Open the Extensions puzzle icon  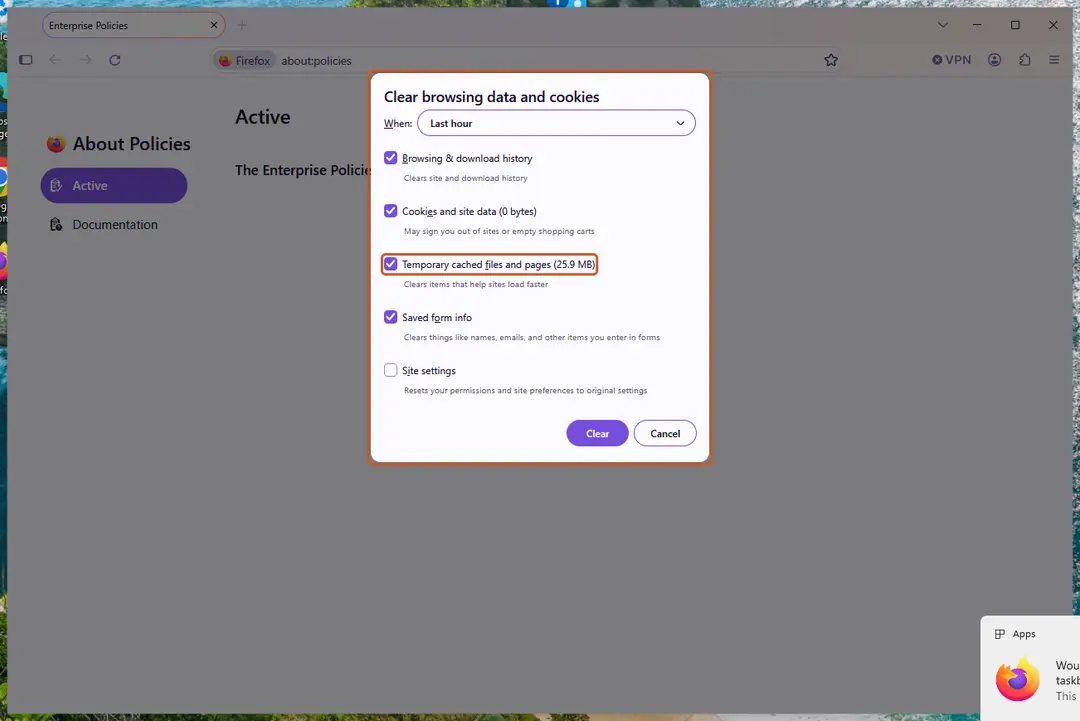point(1025,60)
